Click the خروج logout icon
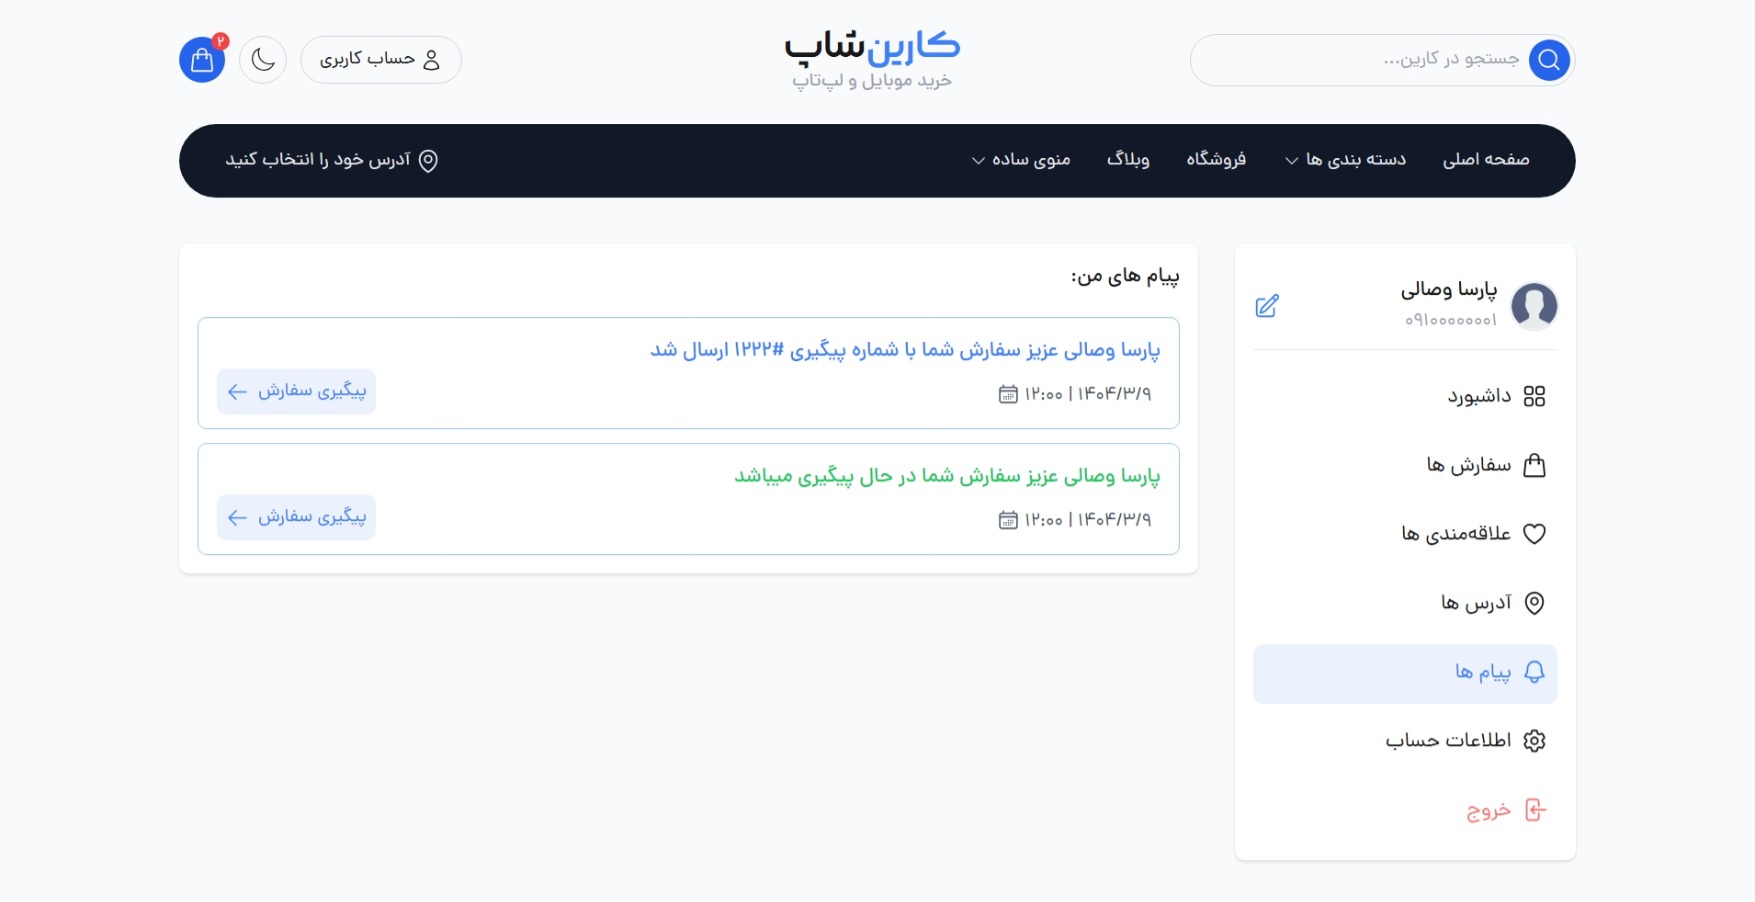The image size is (1755, 902). [1535, 810]
